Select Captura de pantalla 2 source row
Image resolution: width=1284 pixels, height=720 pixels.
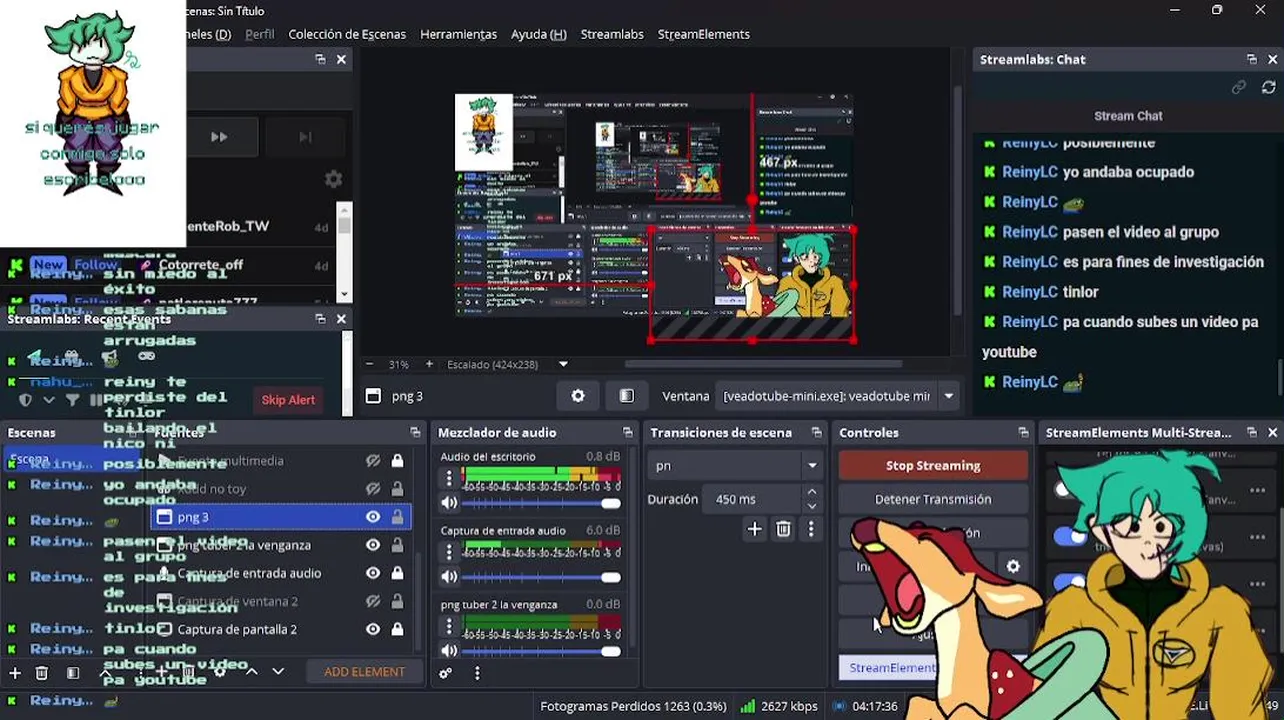[280, 629]
